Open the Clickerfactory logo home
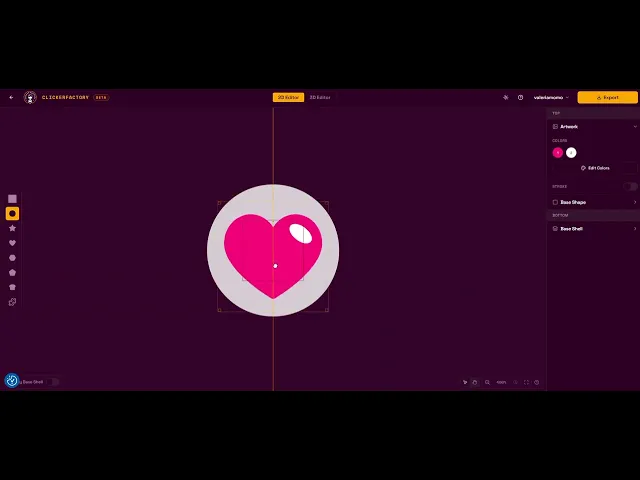The height and width of the screenshot is (480, 640). click(30, 97)
